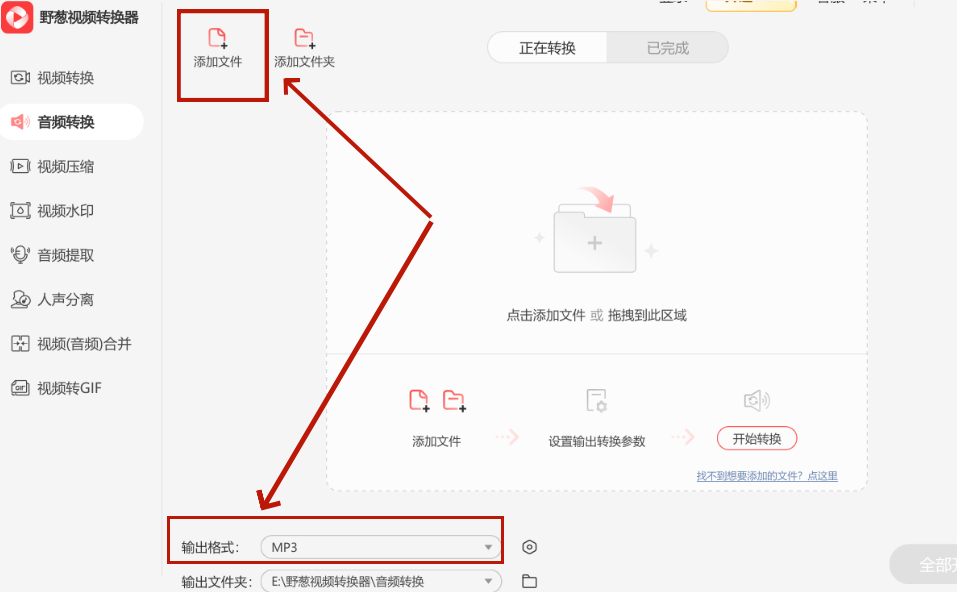
Task: Click the output folder browse icon
Action: [529, 580]
